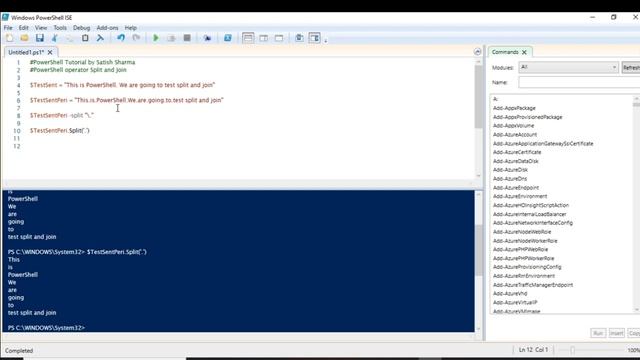Select Add-AzureApplicationGatewaySslCertificate command
The width and height of the screenshot is (640, 360).
543,144
